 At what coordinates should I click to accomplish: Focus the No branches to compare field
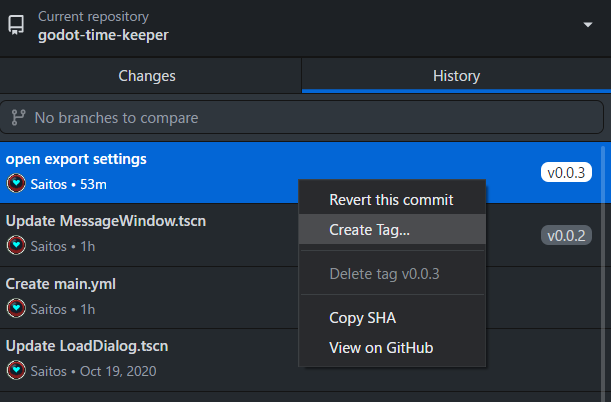pos(302,117)
